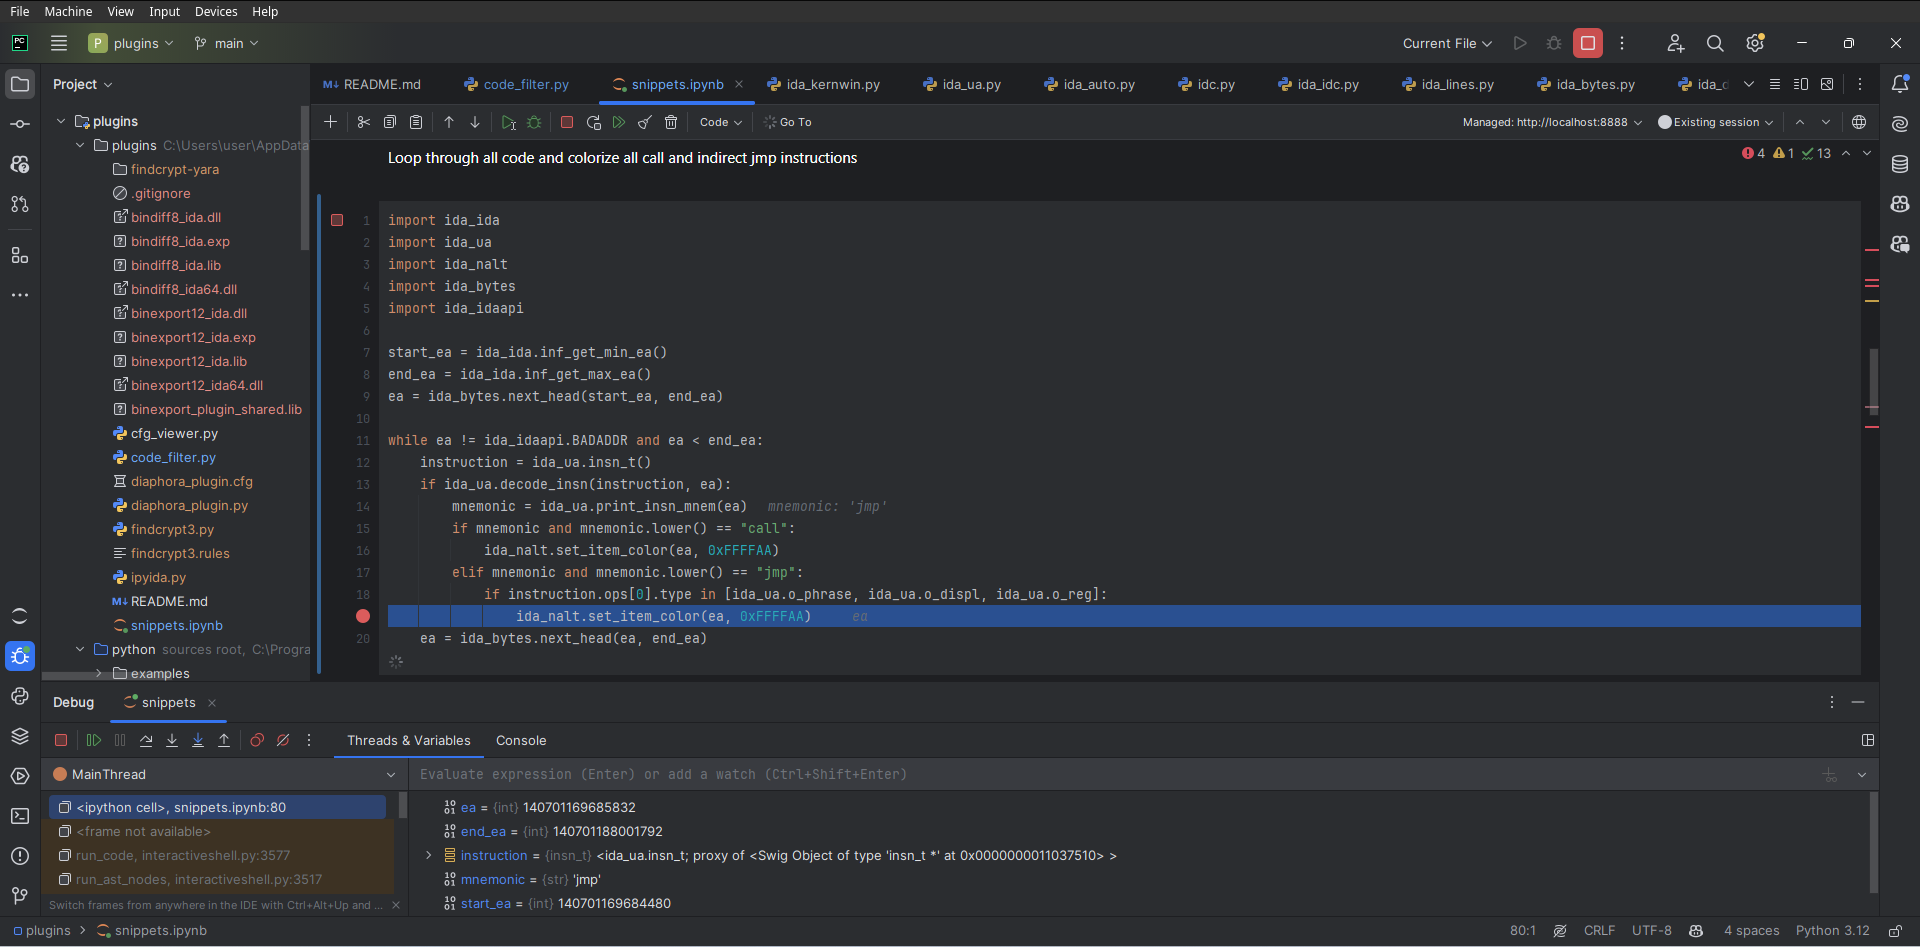View breakpoints in Debug toolbar

point(257,740)
